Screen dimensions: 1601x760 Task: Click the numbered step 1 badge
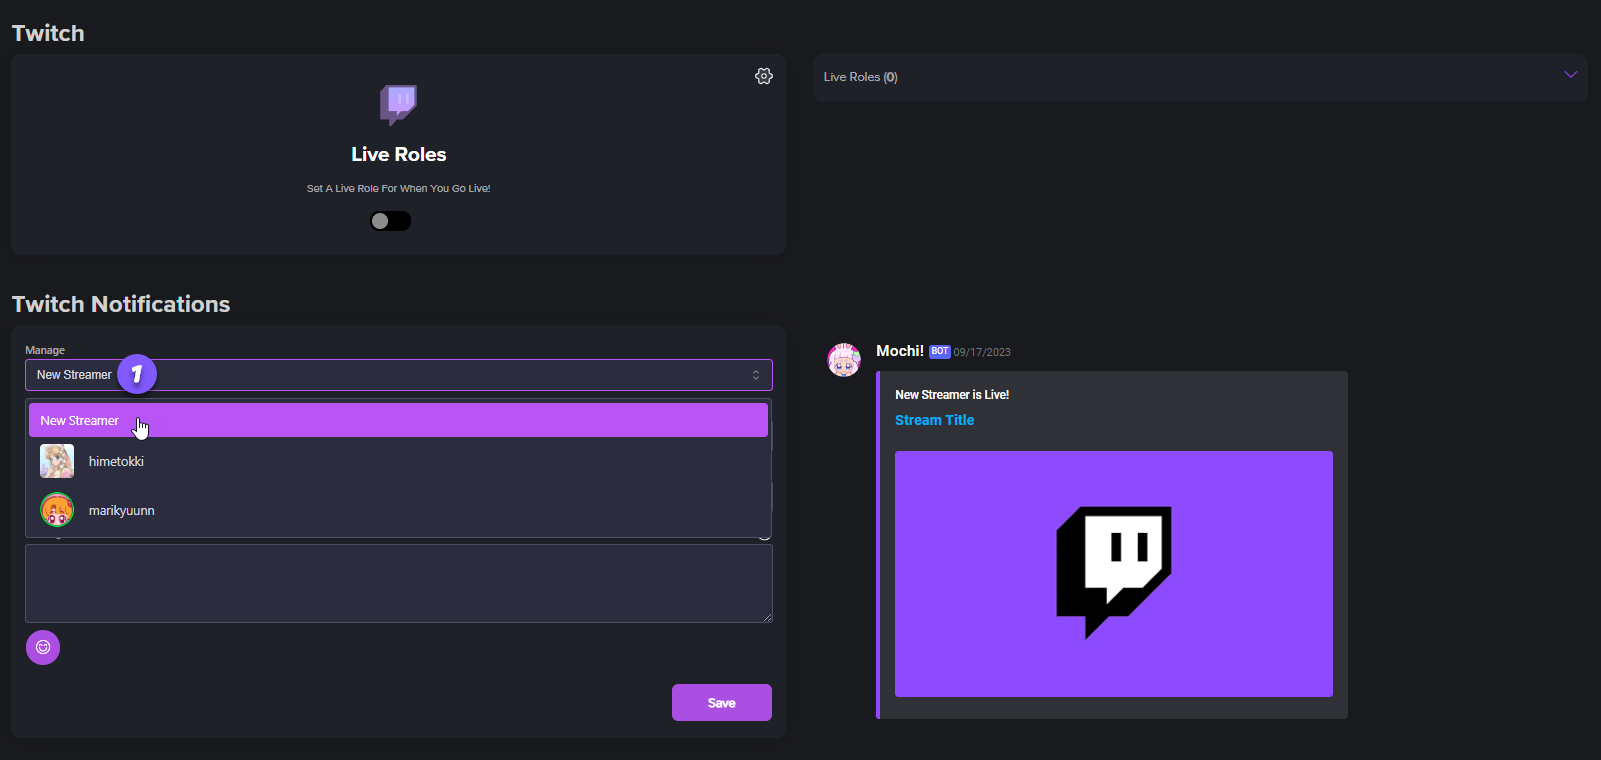(x=137, y=374)
